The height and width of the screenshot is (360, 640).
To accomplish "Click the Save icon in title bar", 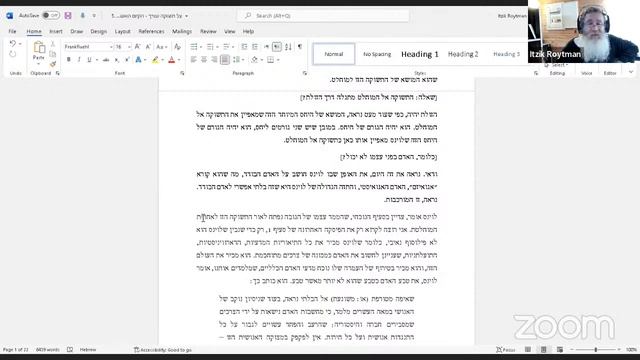I will pyautogui.click(x=68, y=16).
